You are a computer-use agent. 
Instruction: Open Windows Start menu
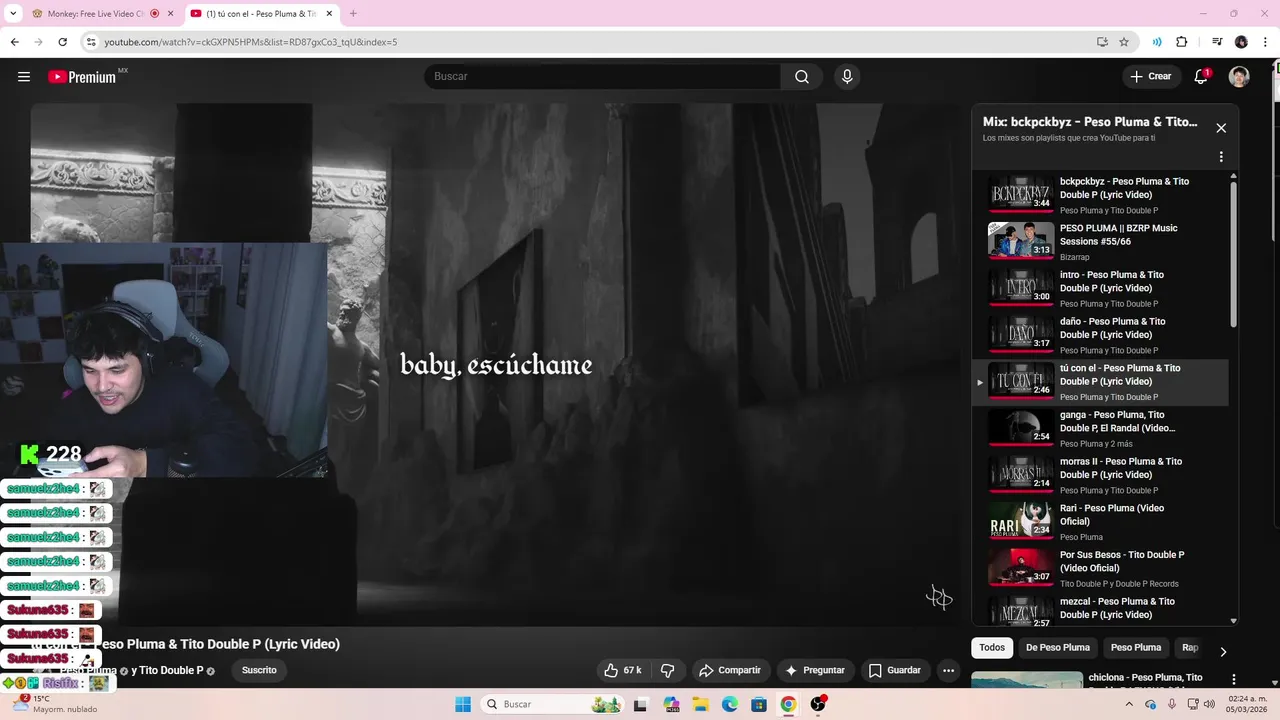(x=463, y=704)
